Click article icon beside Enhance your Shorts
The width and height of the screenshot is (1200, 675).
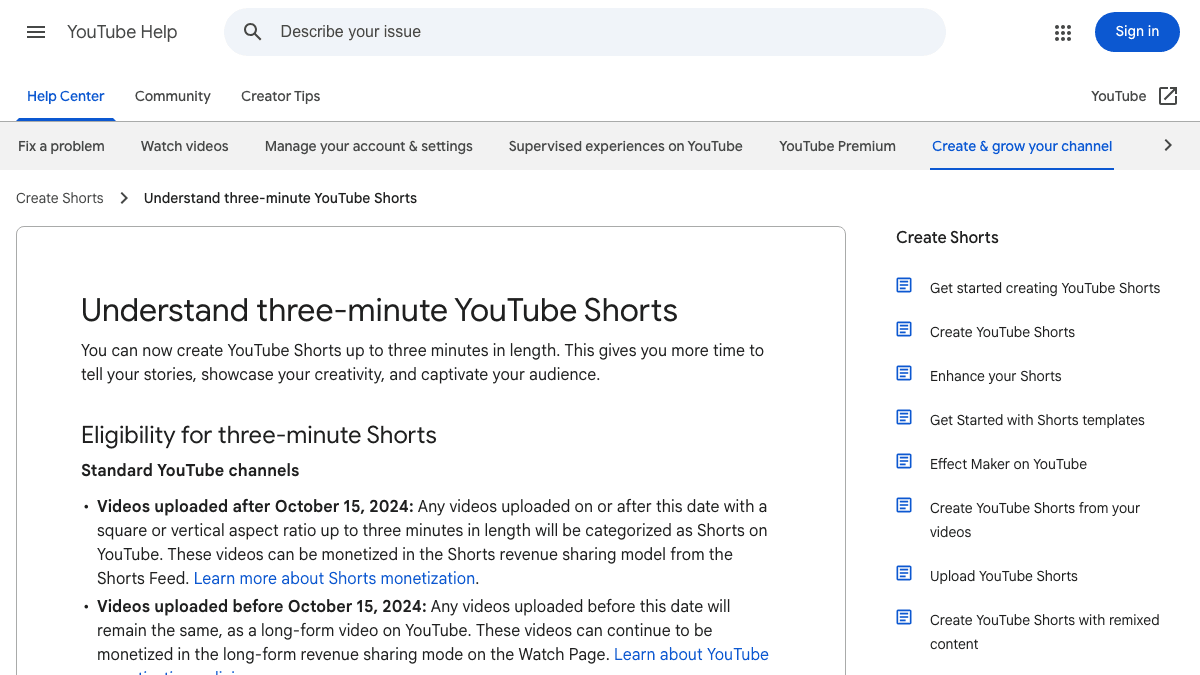[x=904, y=374]
